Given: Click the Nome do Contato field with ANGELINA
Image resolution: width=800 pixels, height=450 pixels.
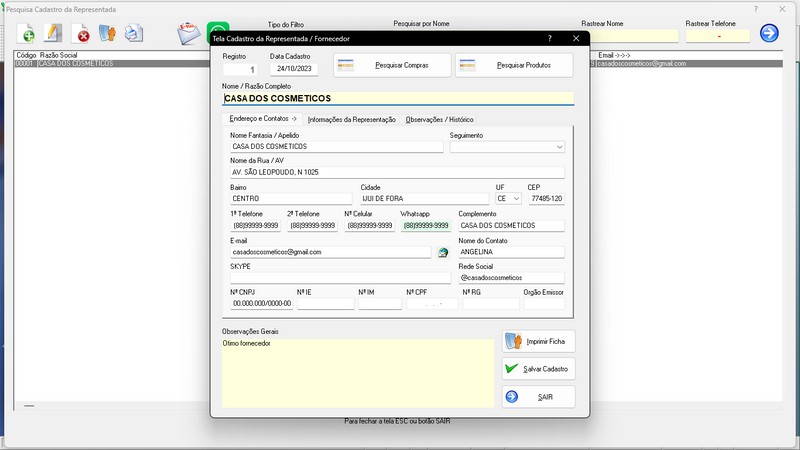Looking at the screenshot, I should coord(511,252).
